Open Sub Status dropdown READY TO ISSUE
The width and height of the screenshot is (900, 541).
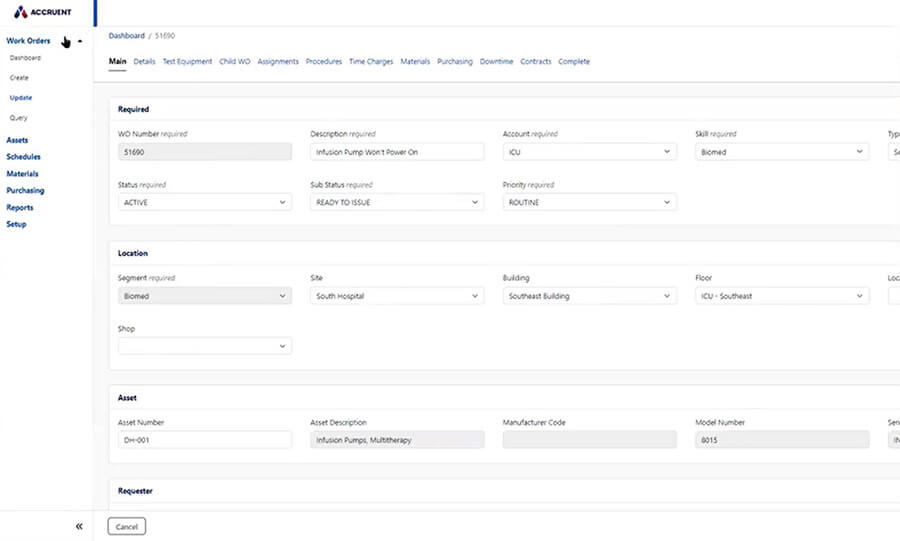click(x=397, y=203)
